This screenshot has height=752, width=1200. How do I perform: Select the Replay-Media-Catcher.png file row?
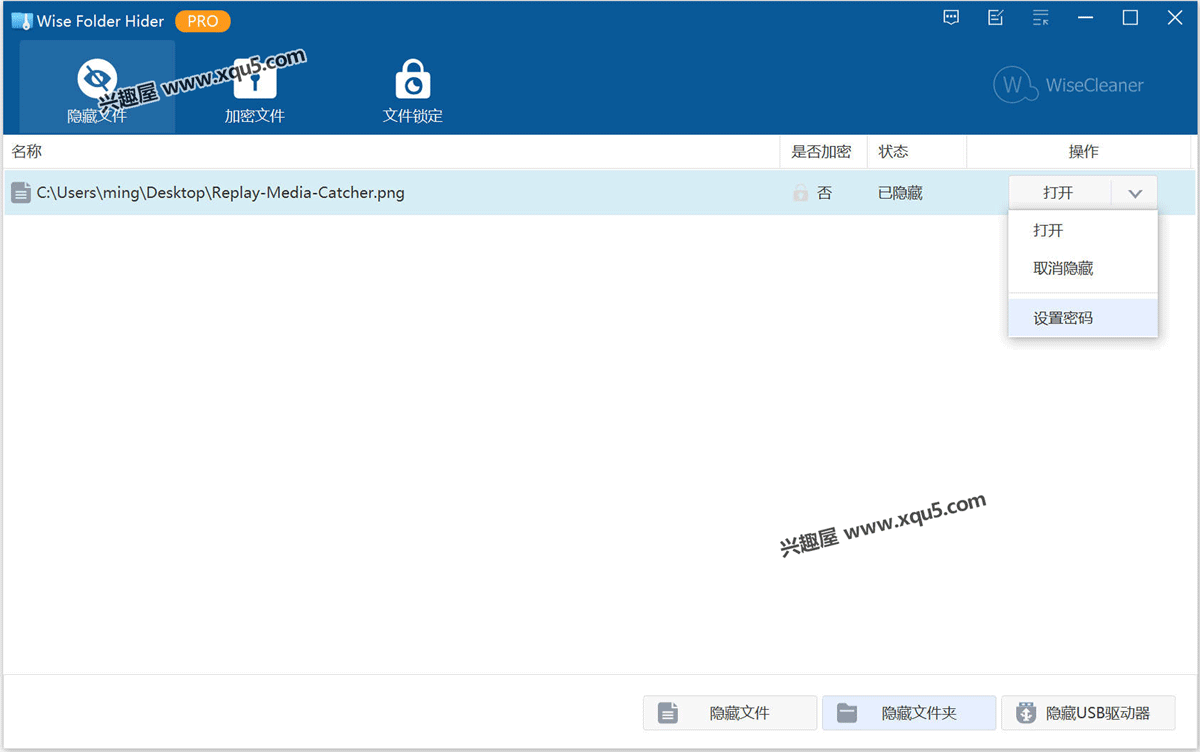(x=600, y=193)
